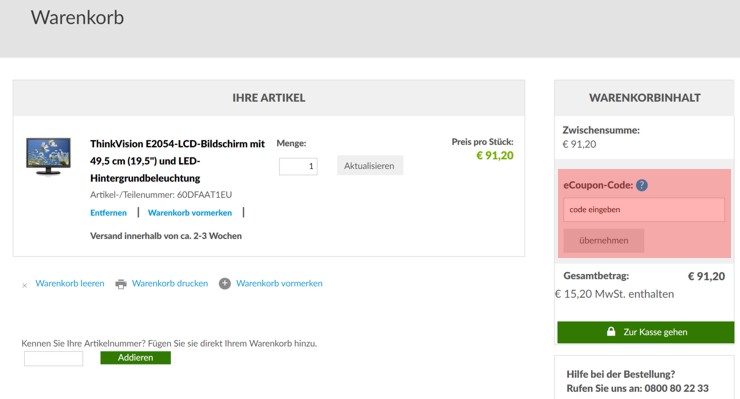740x399 pixels.
Task: Click the green Addieren button
Action: point(135,357)
